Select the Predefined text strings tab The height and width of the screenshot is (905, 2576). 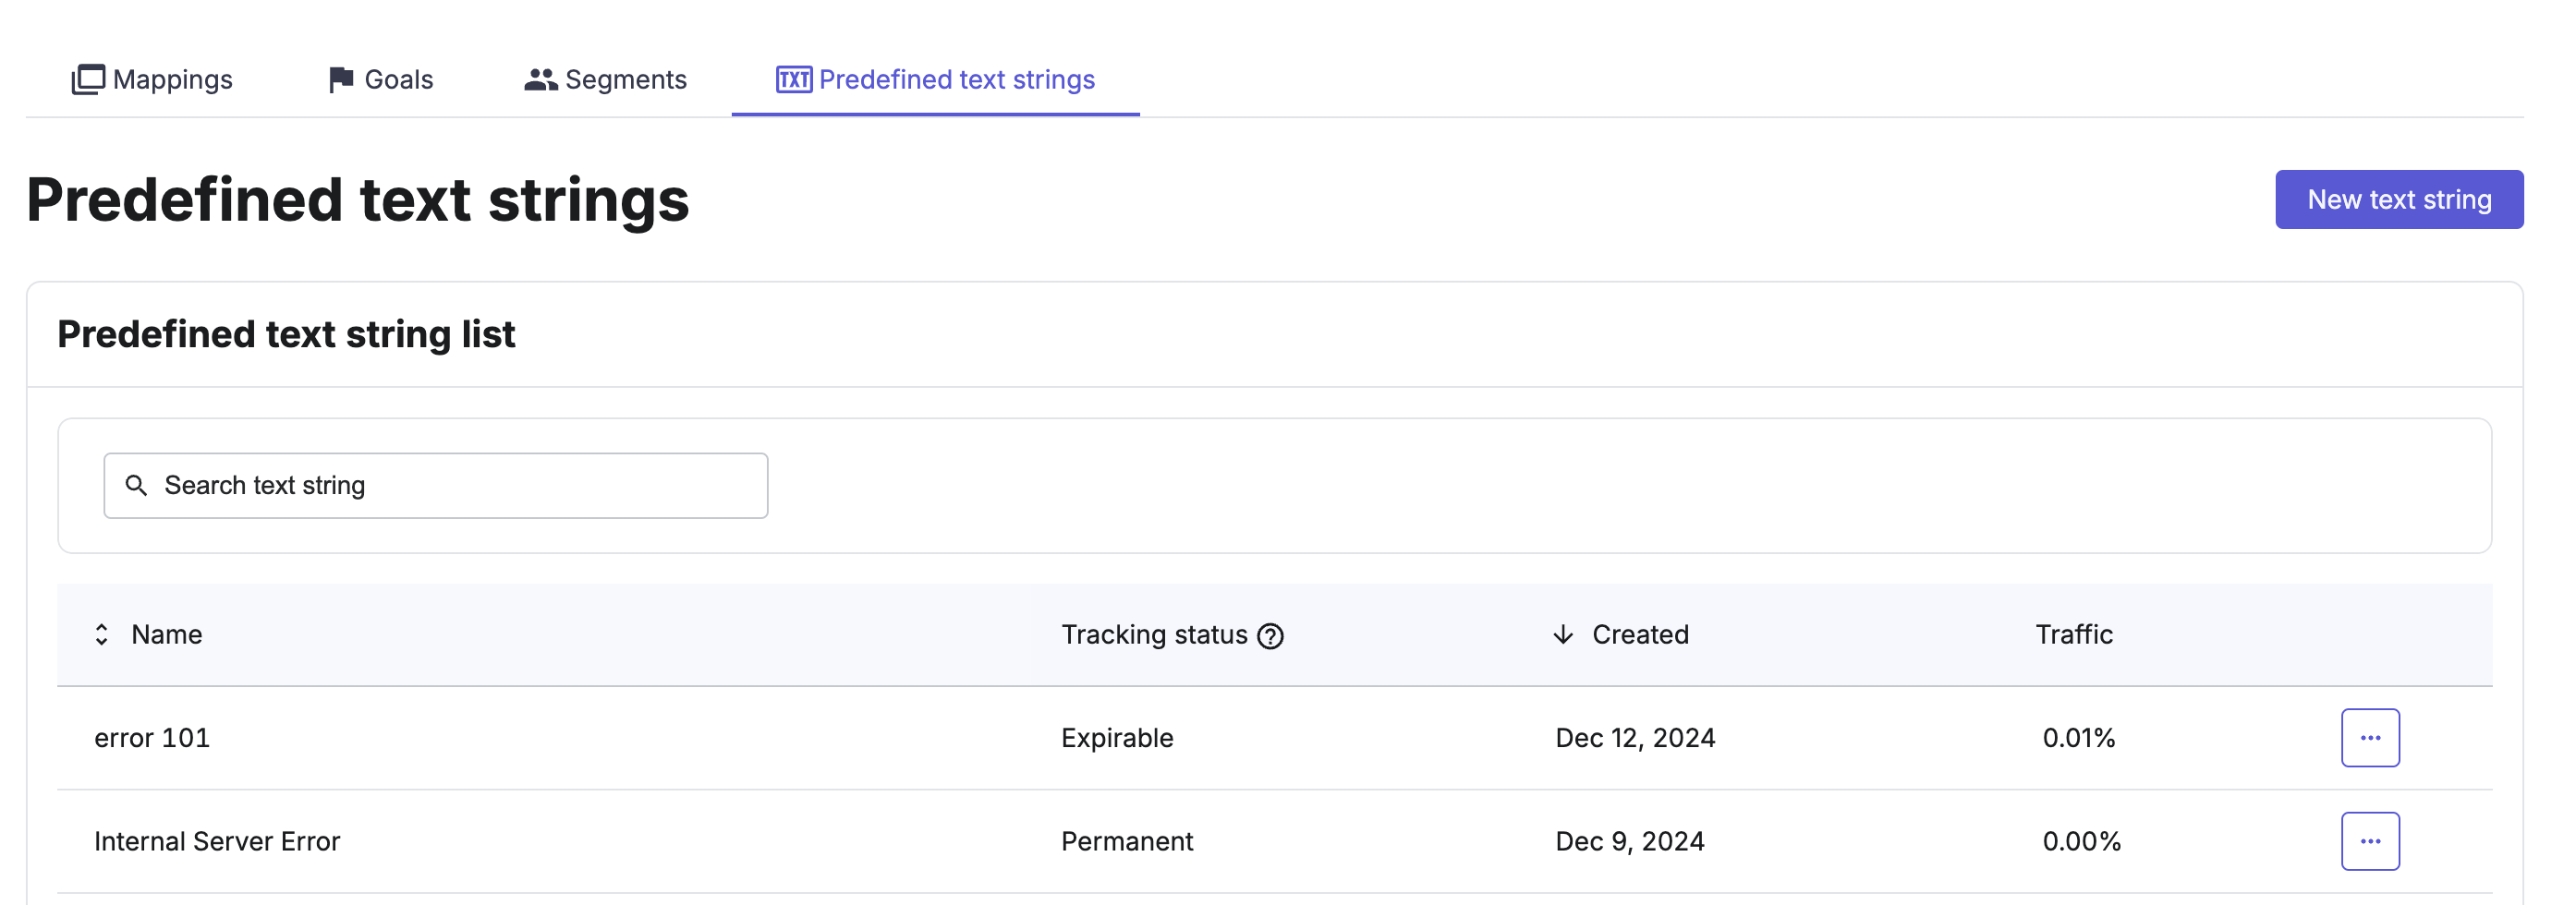coord(956,79)
